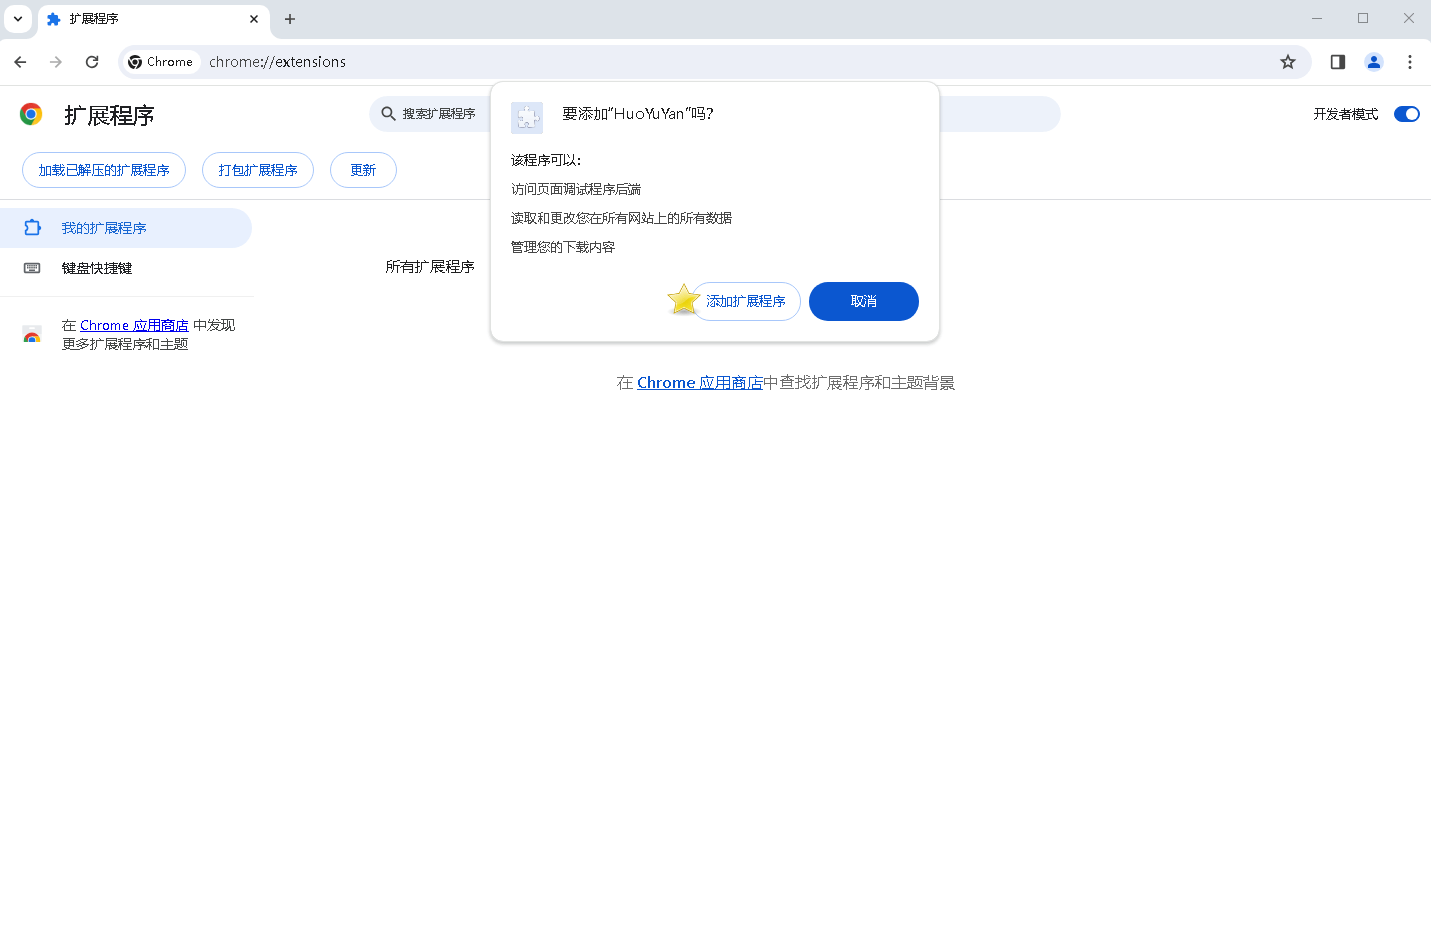Click the 所有扩展程序 heading
This screenshot has height=936, width=1431.
pos(430,267)
